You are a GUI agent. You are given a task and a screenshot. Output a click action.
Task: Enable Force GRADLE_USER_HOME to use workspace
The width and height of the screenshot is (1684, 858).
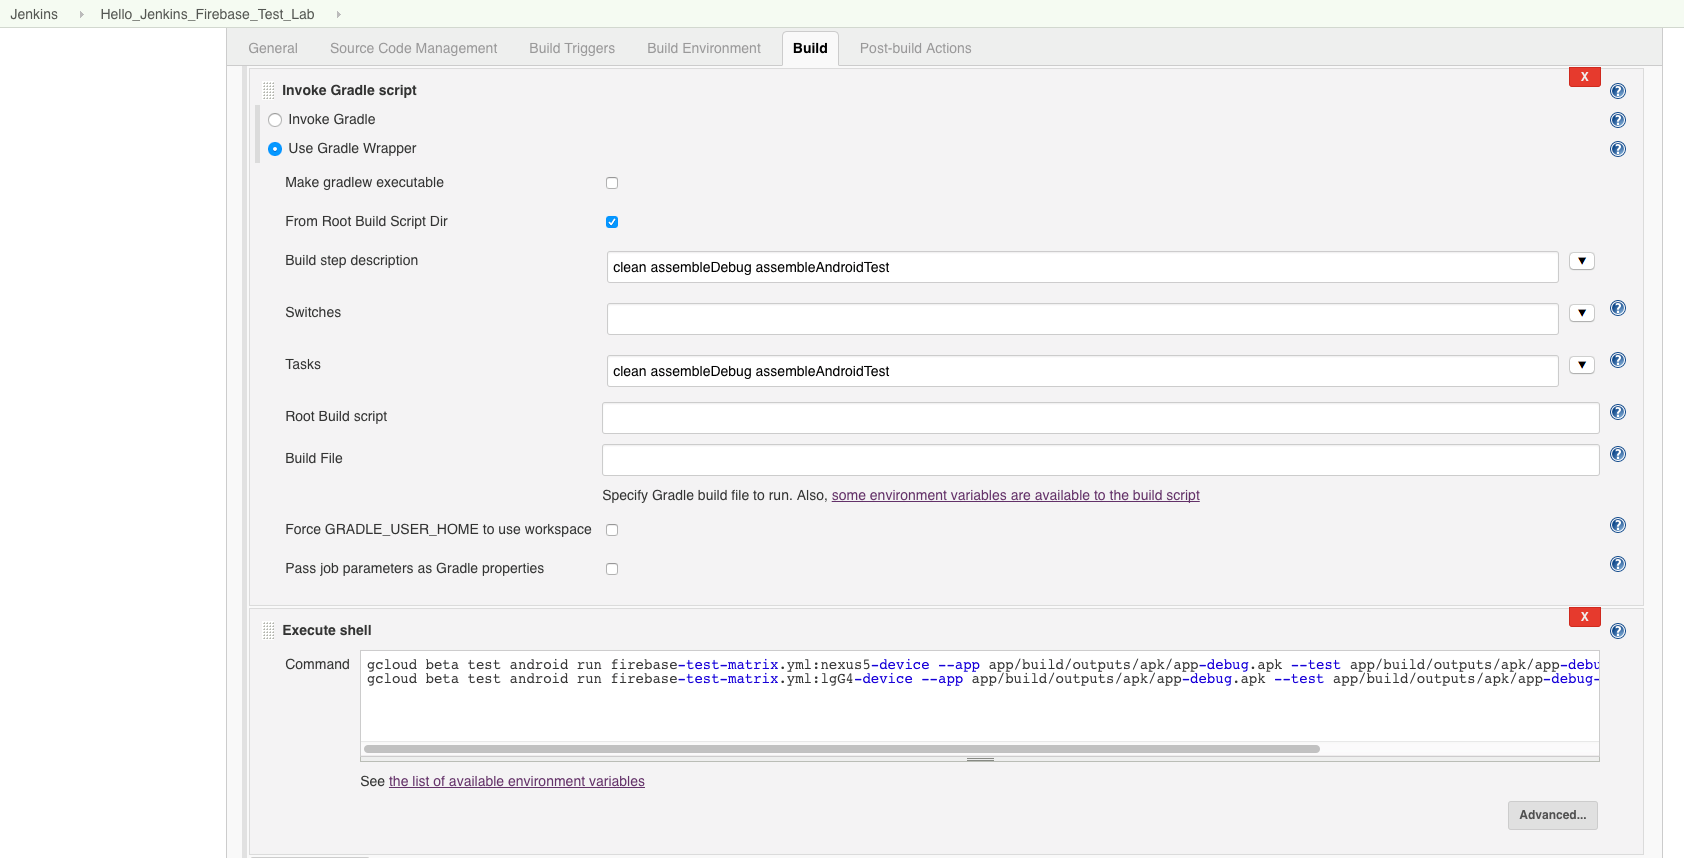(x=612, y=530)
